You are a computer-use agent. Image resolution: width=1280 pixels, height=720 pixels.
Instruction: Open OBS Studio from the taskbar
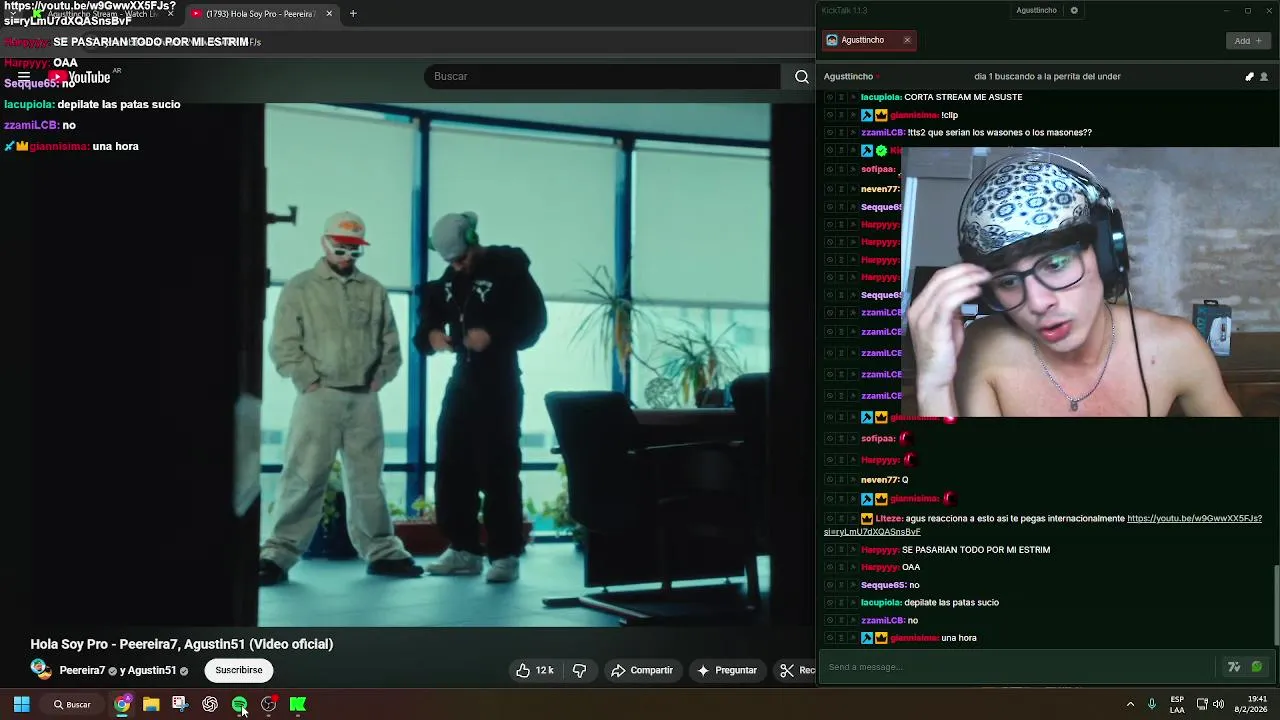tap(268, 704)
